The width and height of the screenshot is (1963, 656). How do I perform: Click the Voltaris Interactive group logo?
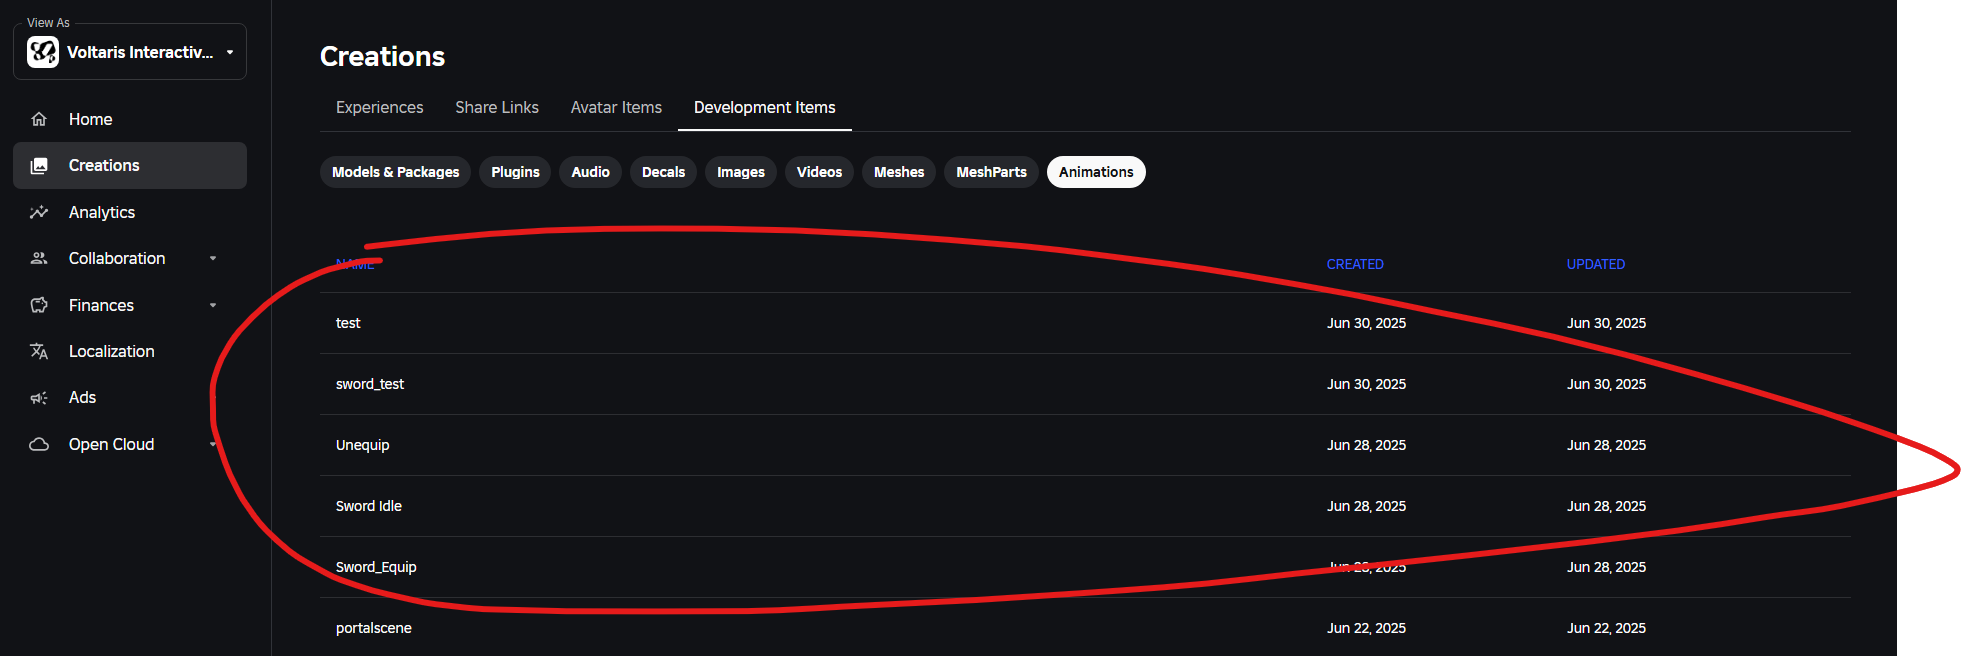[43, 52]
